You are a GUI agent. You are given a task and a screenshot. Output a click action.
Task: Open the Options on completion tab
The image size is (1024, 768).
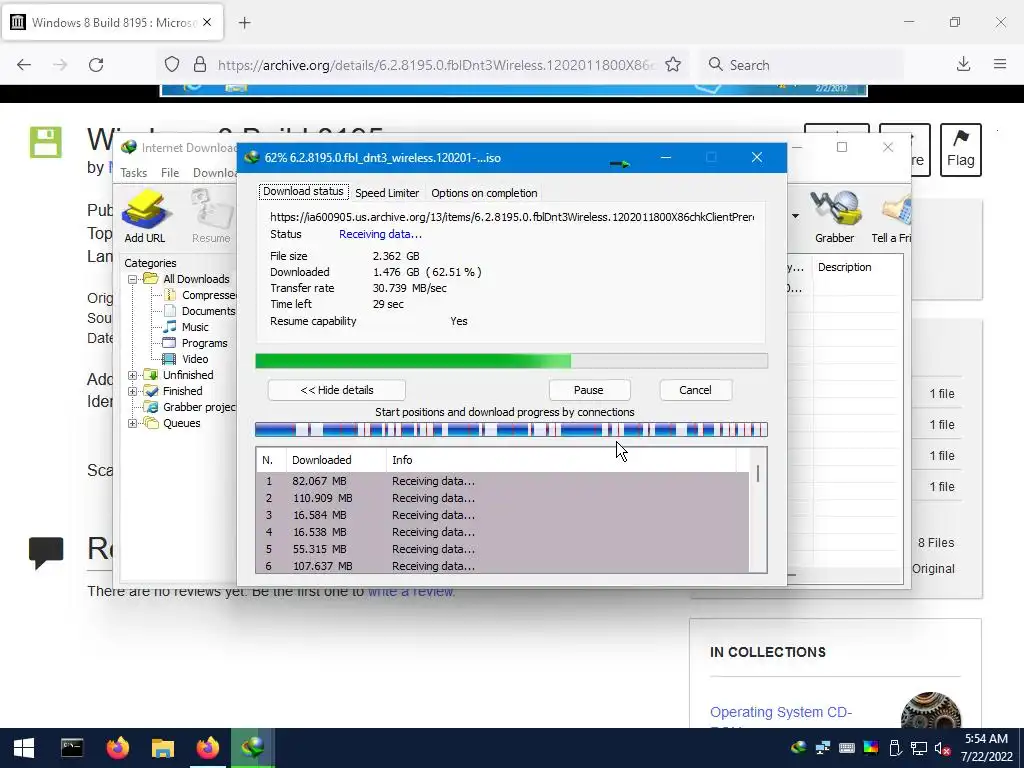click(x=484, y=193)
